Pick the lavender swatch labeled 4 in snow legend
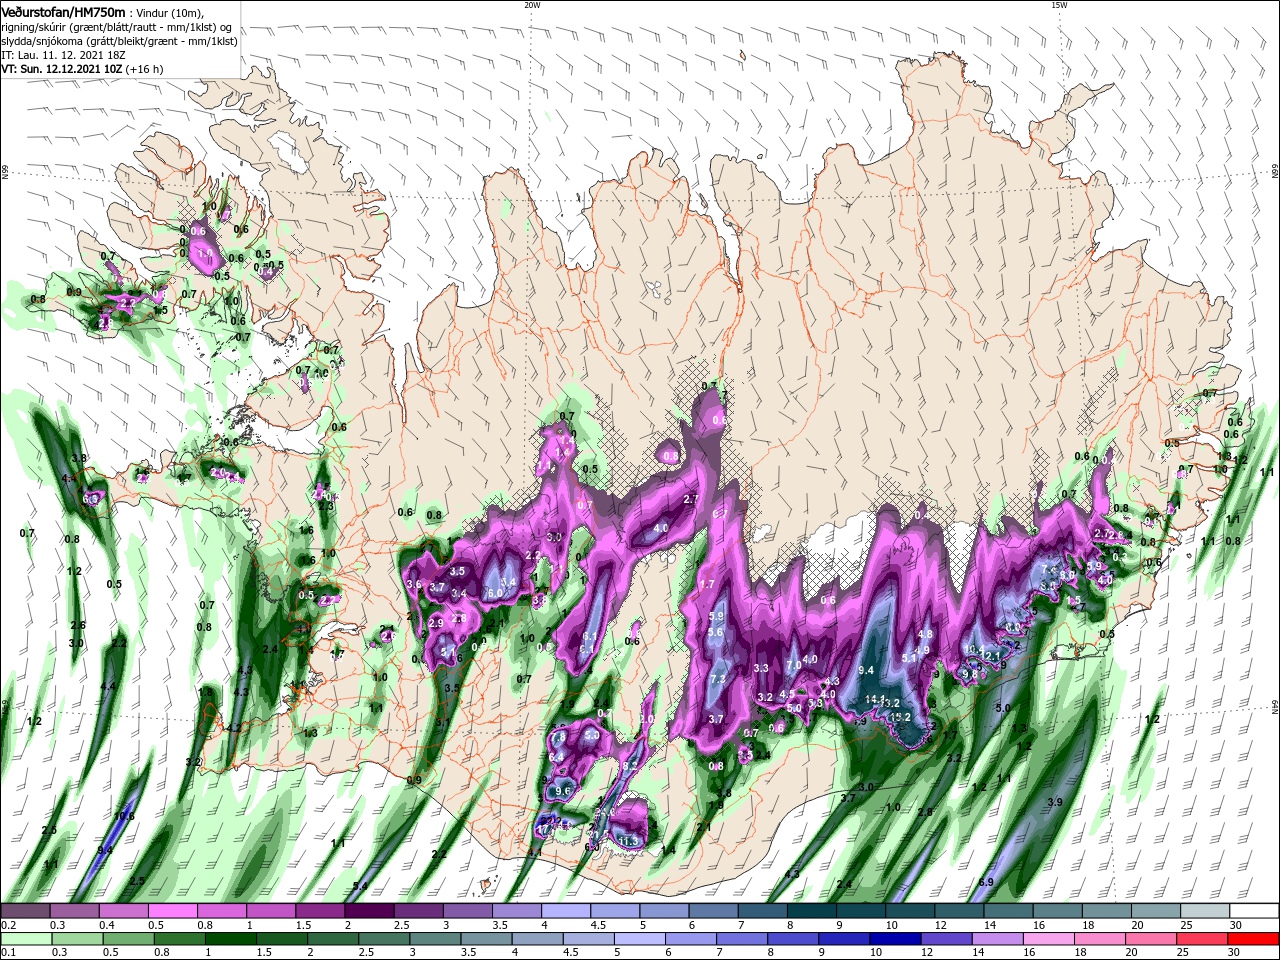 (x=565, y=911)
